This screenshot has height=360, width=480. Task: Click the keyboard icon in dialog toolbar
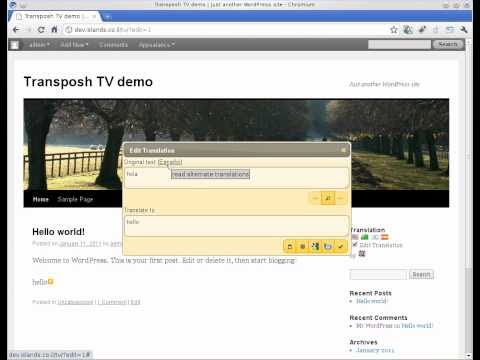tap(328, 247)
